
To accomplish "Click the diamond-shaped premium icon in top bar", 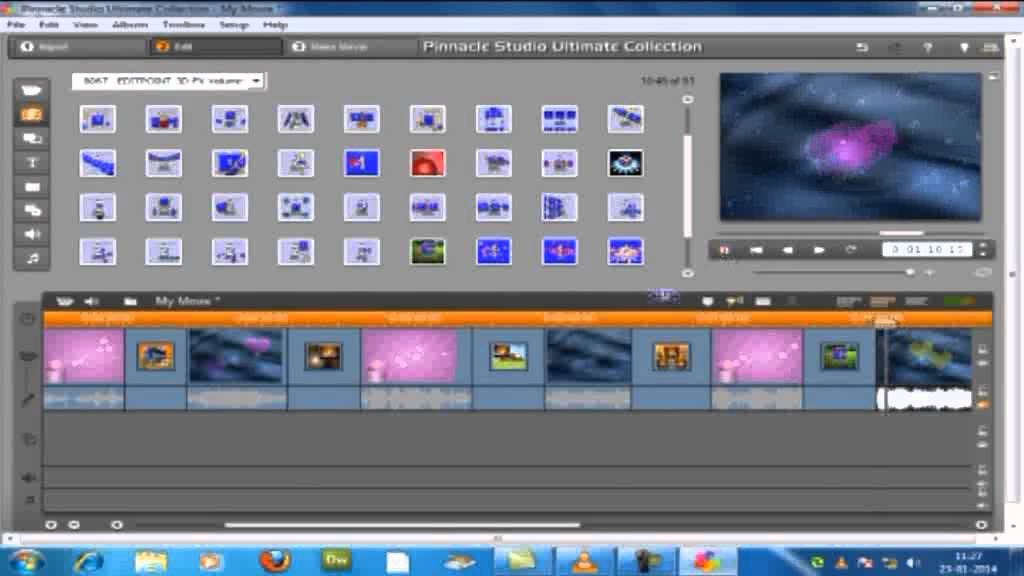I will tap(964, 47).
